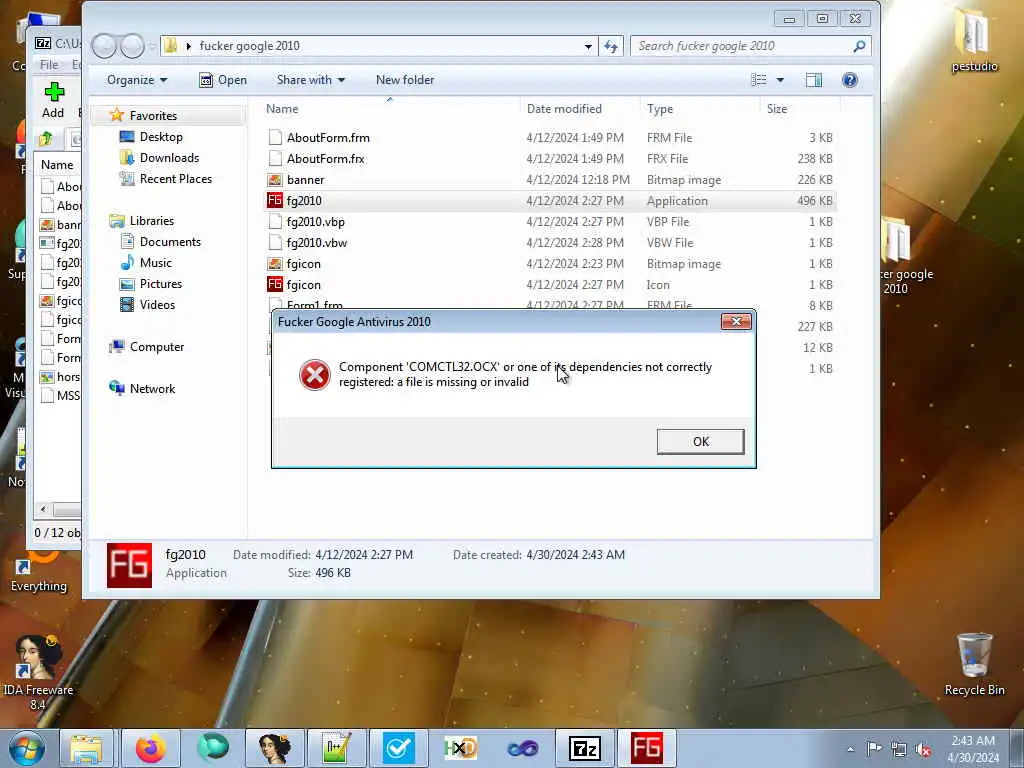Viewport: 1024px width, 768px height.
Task: Open the pestudio desktop folder
Action: pyautogui.click(x=974, y=40)
